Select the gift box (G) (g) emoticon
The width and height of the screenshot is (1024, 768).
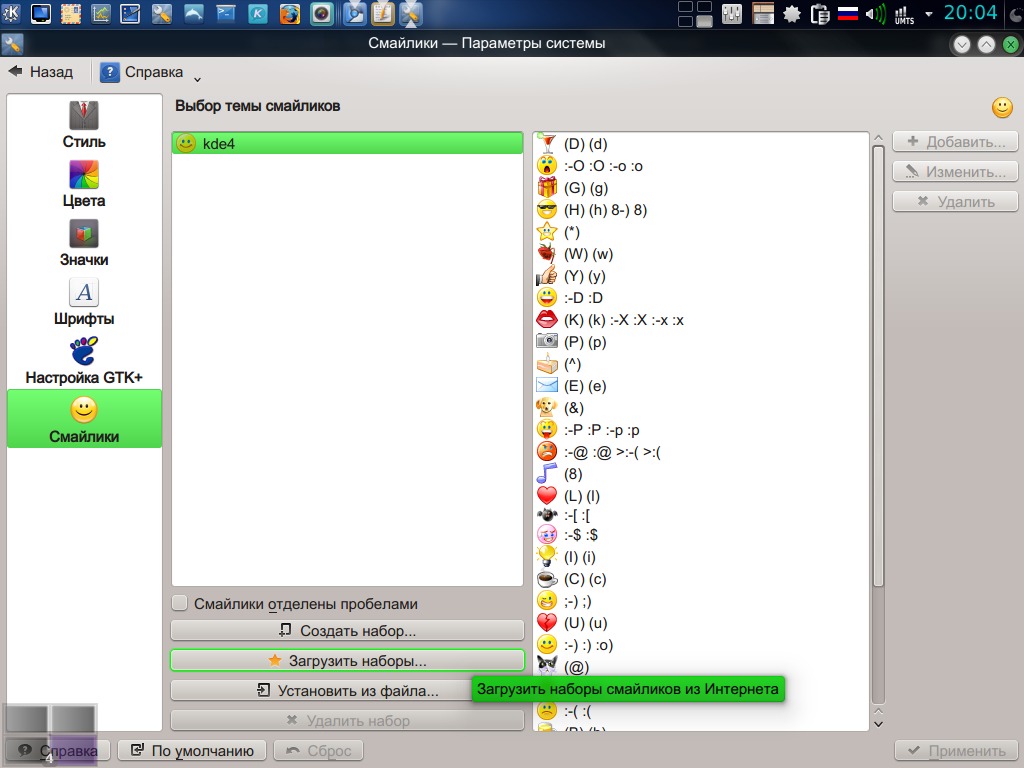(x=701, y=188)
